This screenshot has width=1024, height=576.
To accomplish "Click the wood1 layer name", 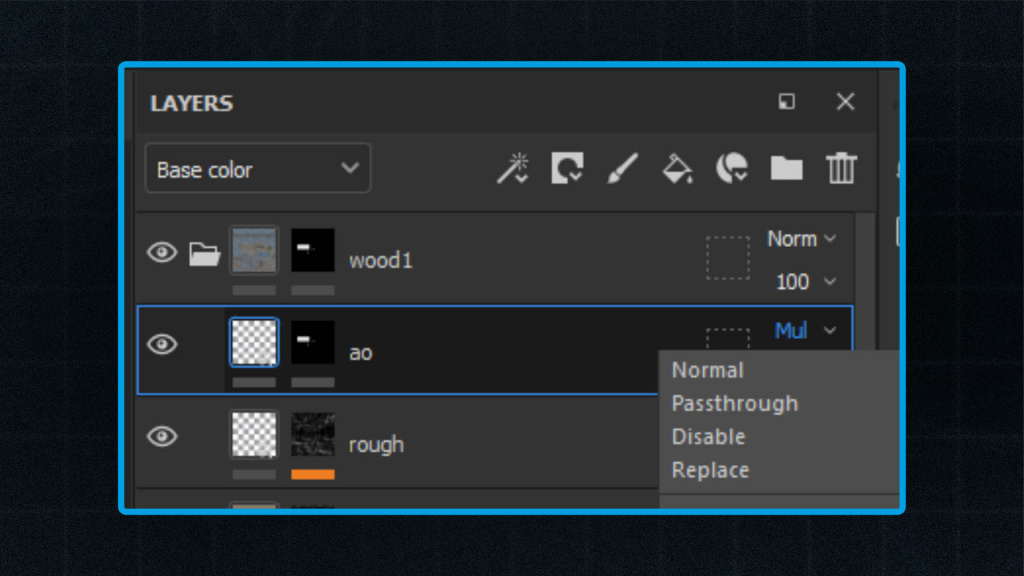I will pyautogui.click(x=381, y=261).
